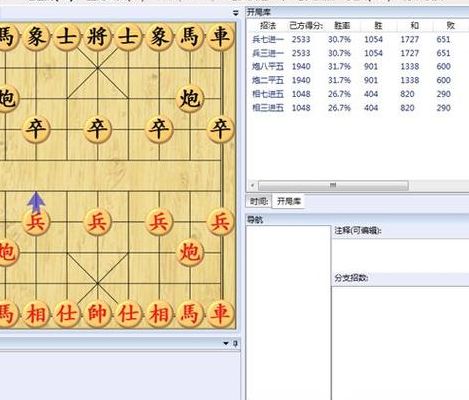Switch to the 时间 tab
This screenshot has width=469, height=400.
pyautogui.click(x=259, y=201)
